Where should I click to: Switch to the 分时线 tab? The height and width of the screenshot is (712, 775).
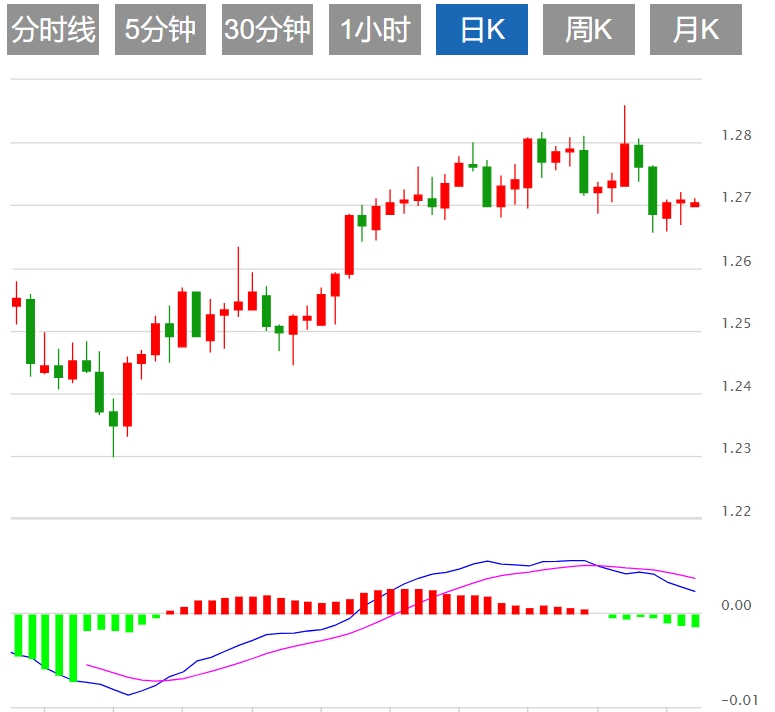[x=53, y=30]
